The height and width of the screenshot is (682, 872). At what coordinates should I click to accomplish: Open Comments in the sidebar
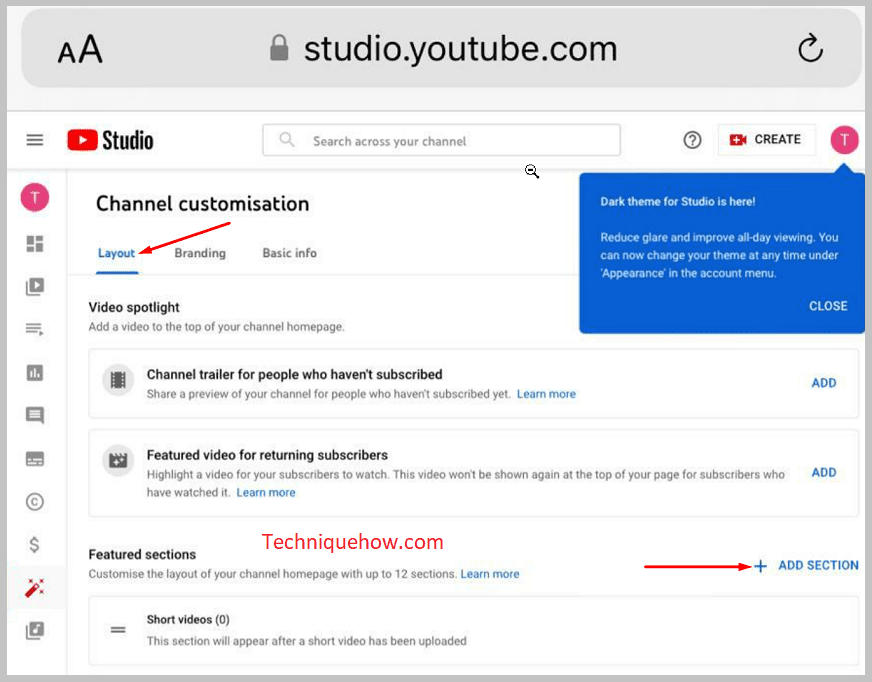[x=34, y=415]
